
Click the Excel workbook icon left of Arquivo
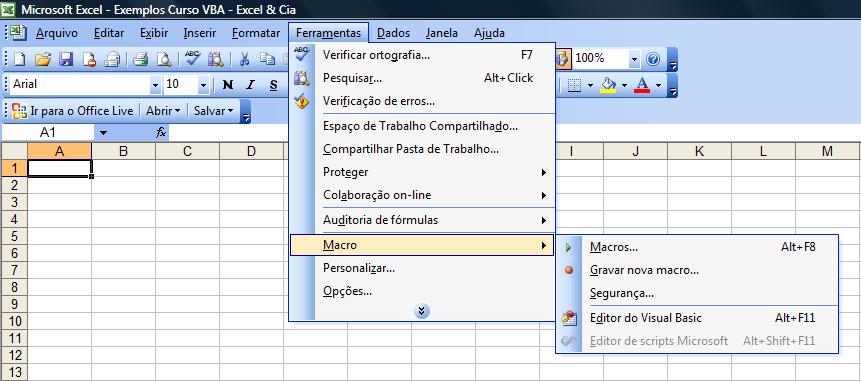[18, 32]
